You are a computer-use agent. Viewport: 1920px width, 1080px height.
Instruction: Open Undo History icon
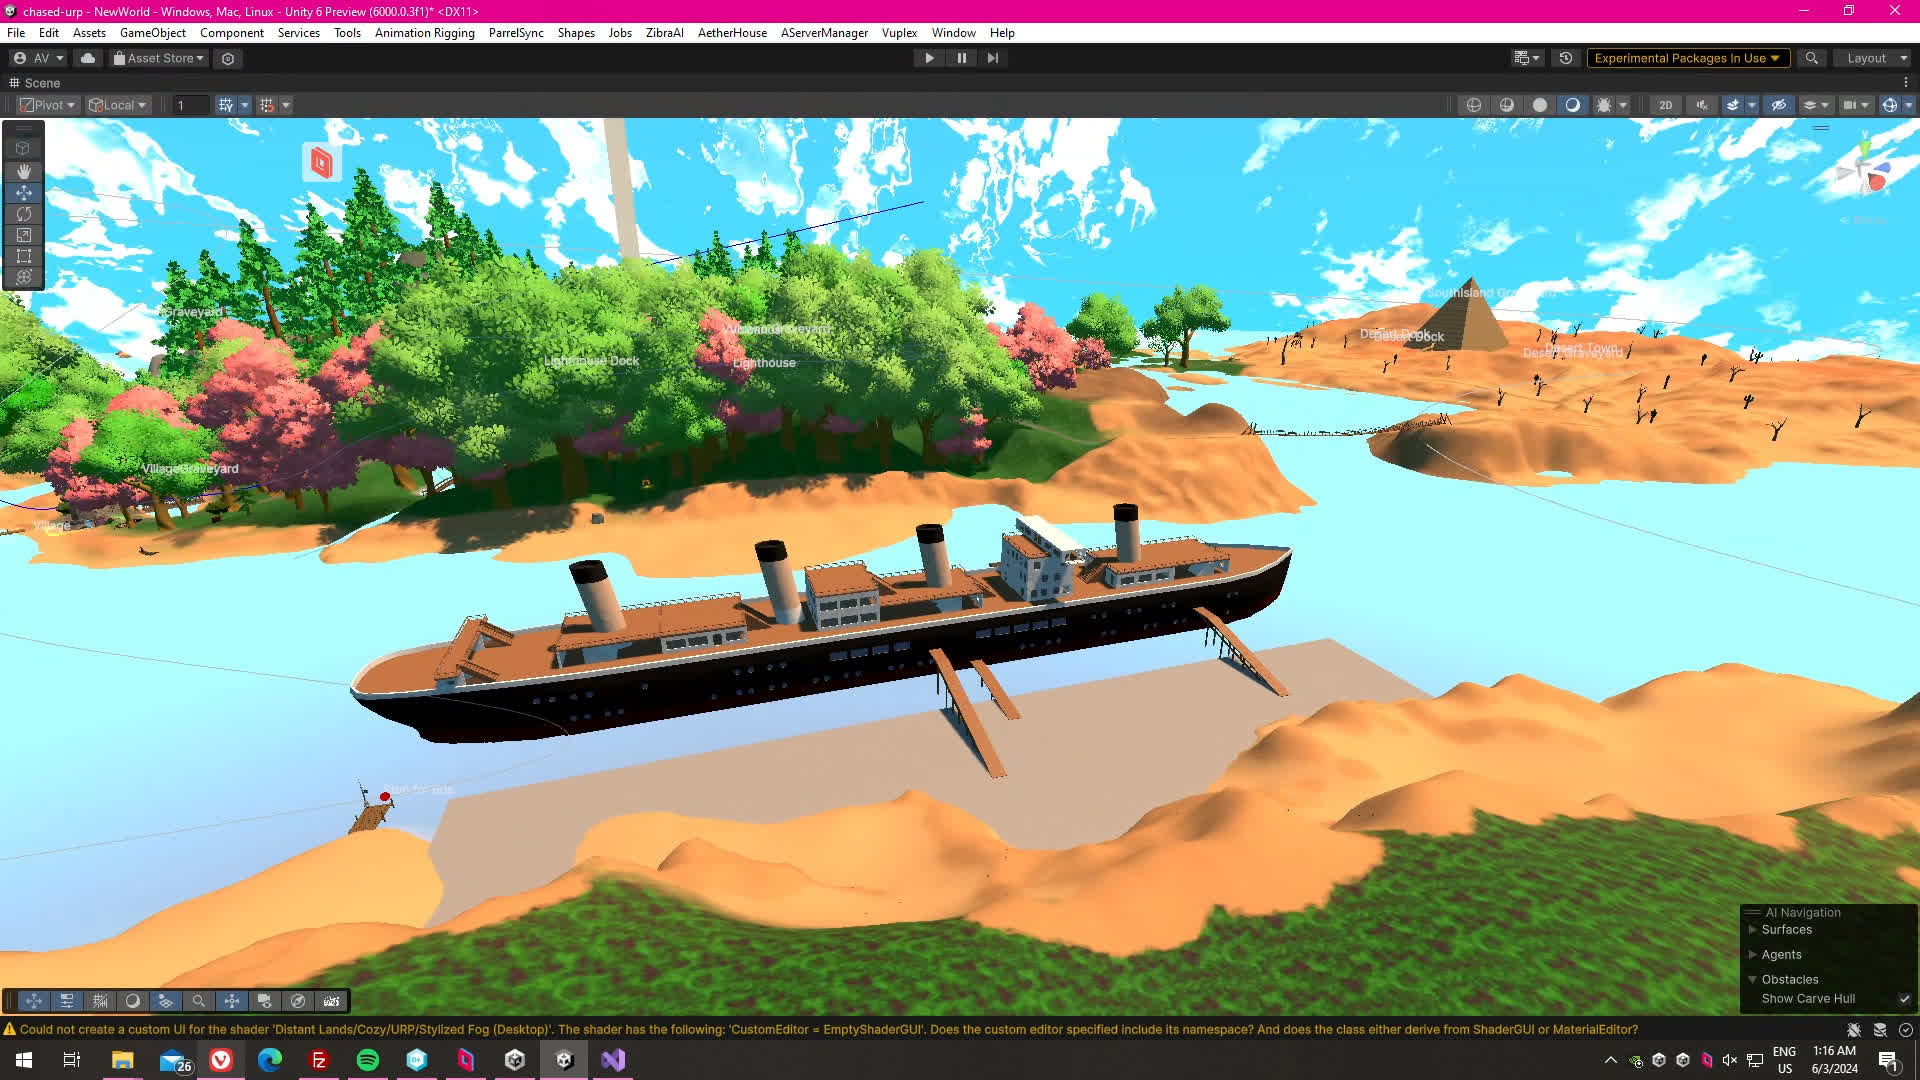pyautogui.click(x=1566, y=58)
